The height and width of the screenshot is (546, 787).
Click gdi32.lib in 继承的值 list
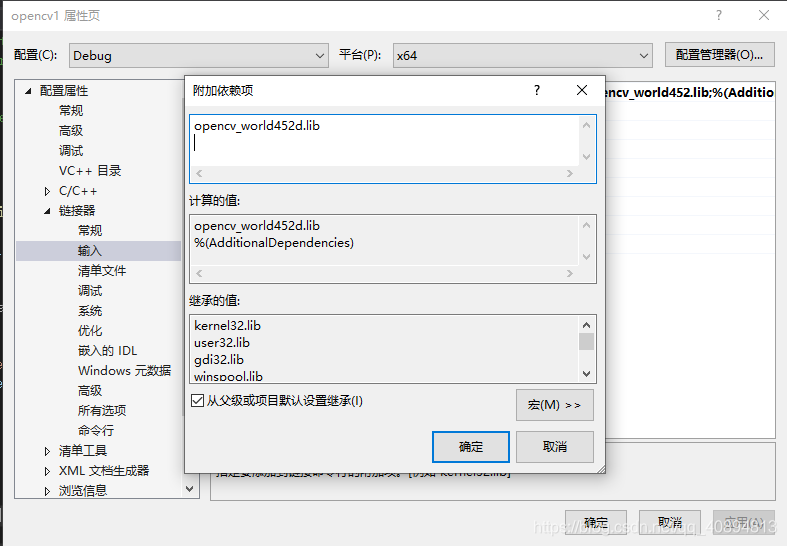(x=219, y=360)
